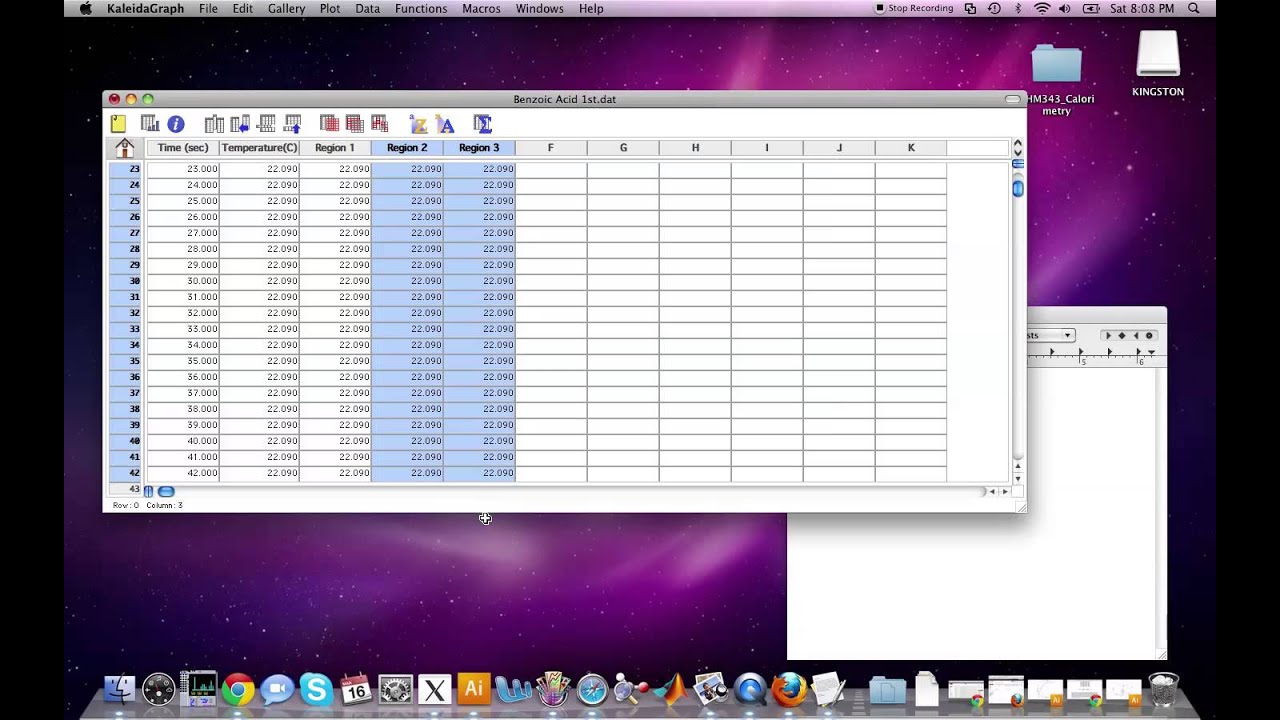Click the descending sort A icon
1280x720 pixels.
[445, 124]
